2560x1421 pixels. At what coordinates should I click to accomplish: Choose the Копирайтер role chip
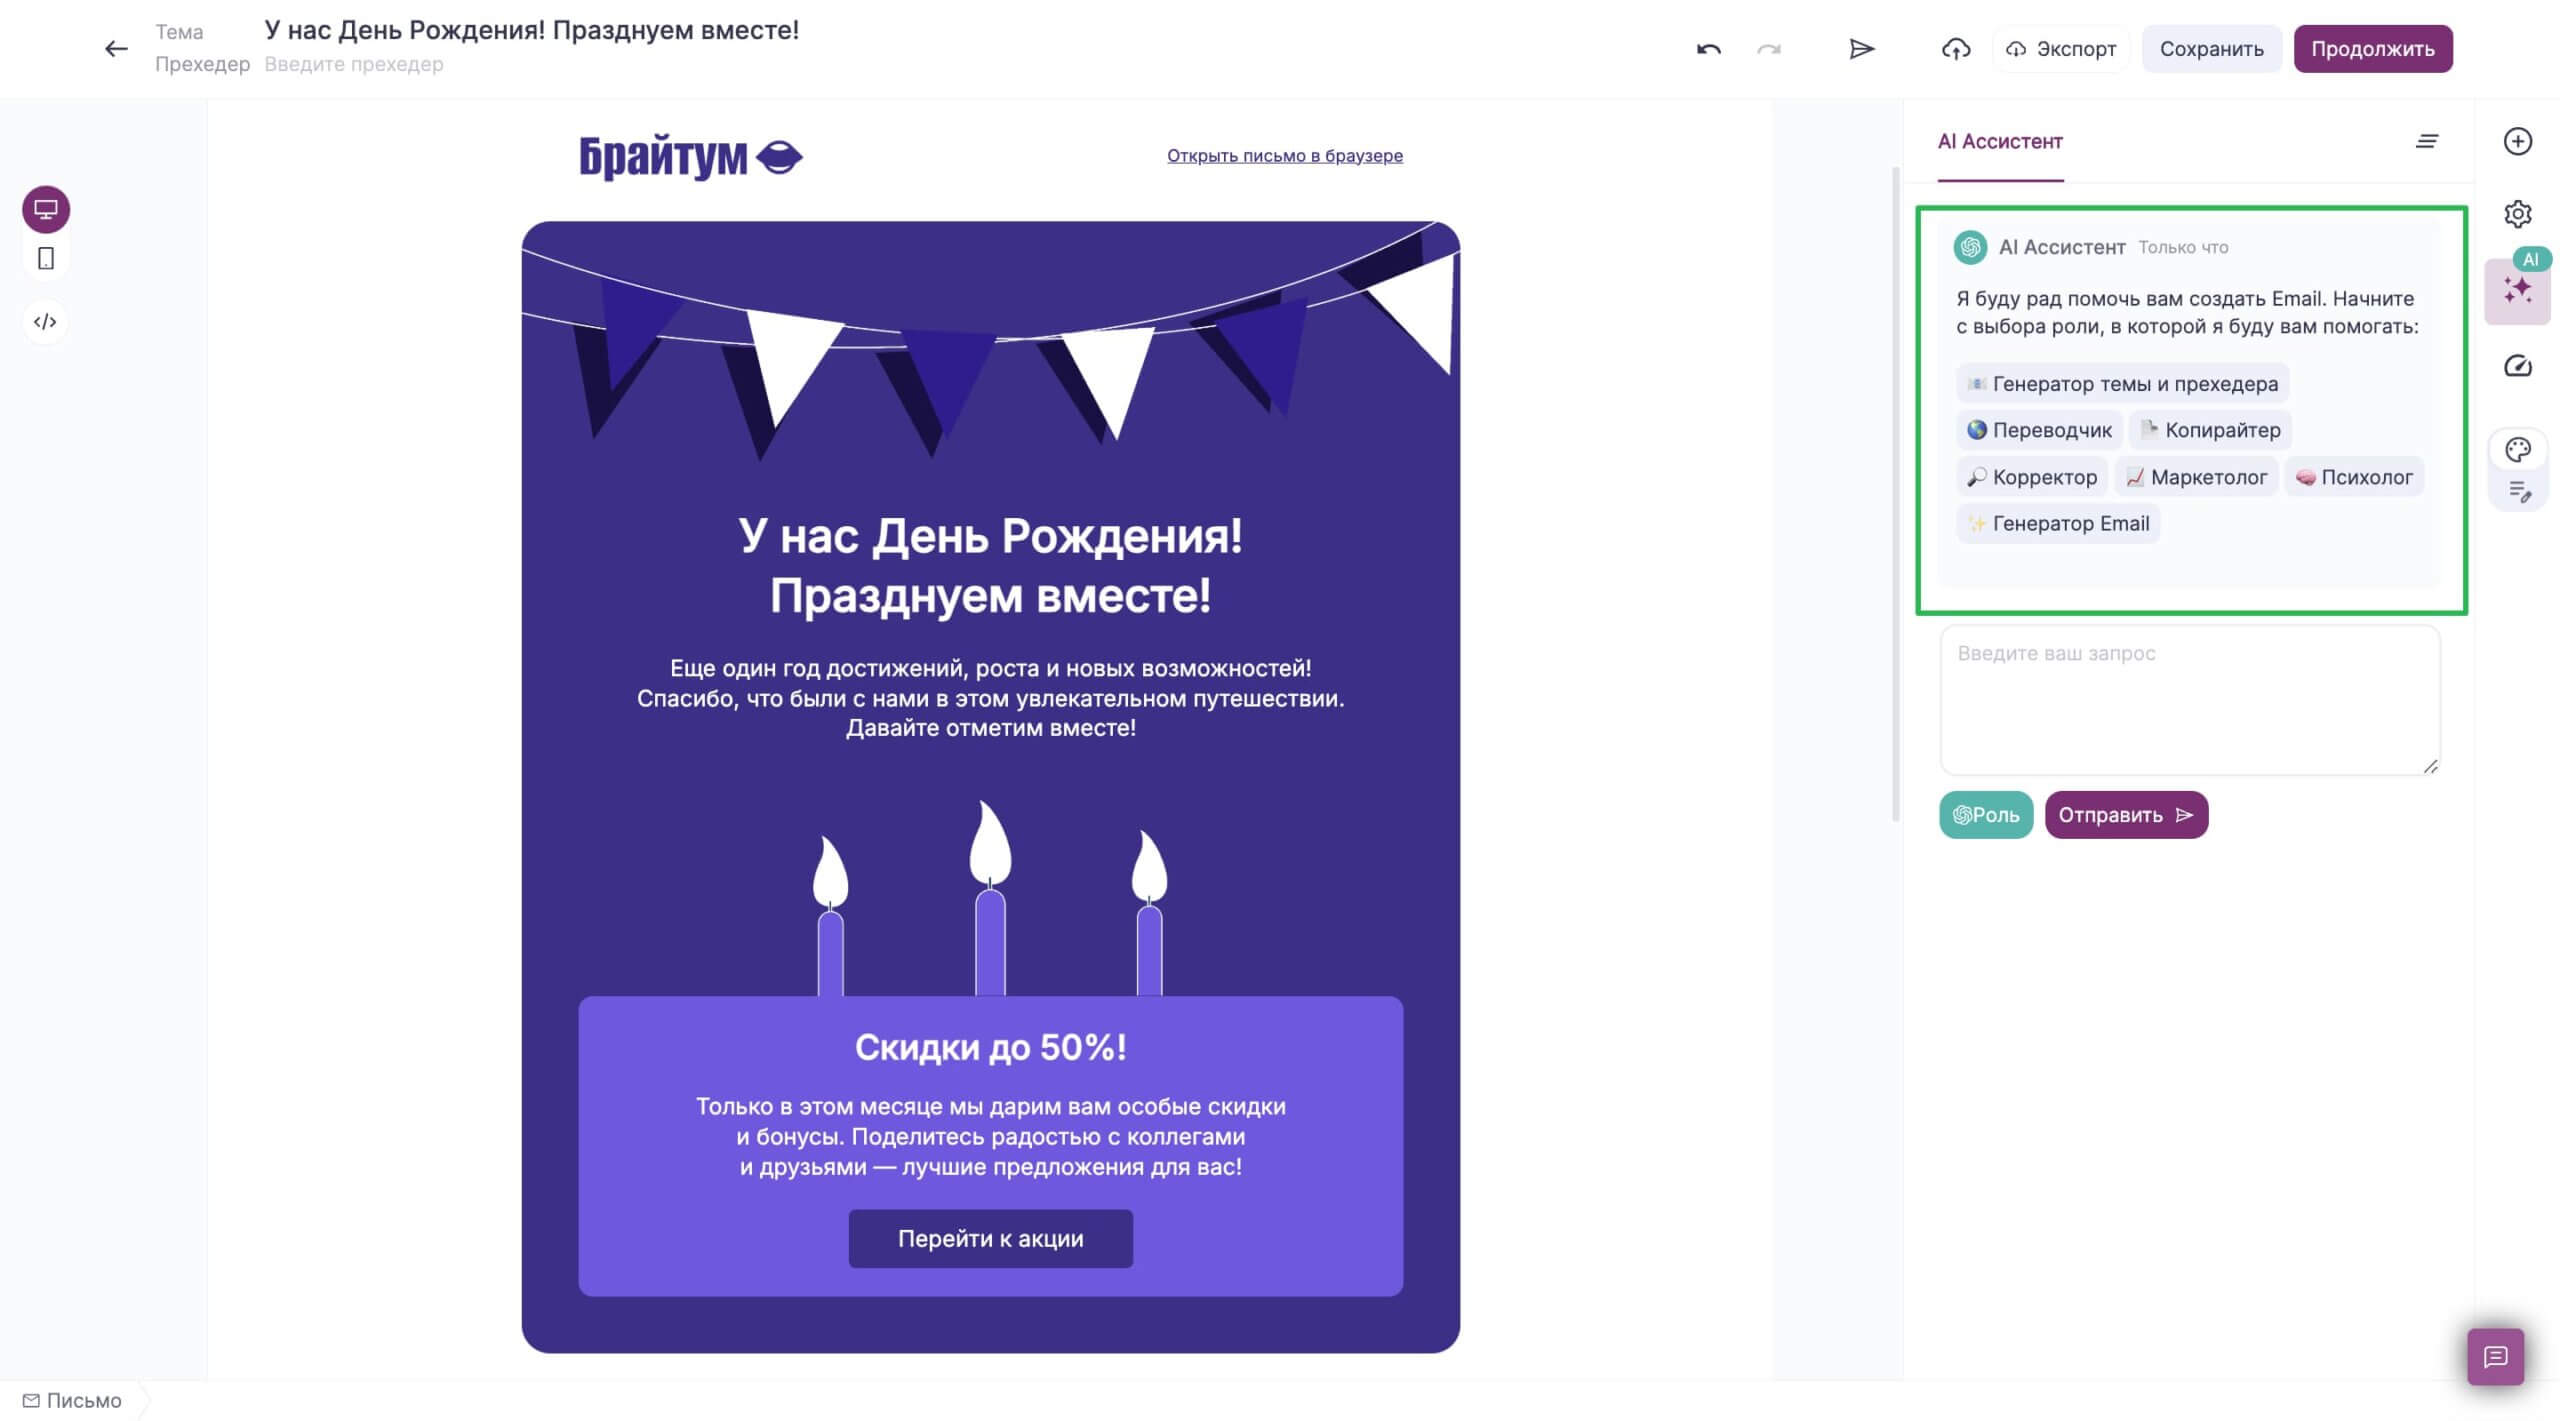point(2210,430)
